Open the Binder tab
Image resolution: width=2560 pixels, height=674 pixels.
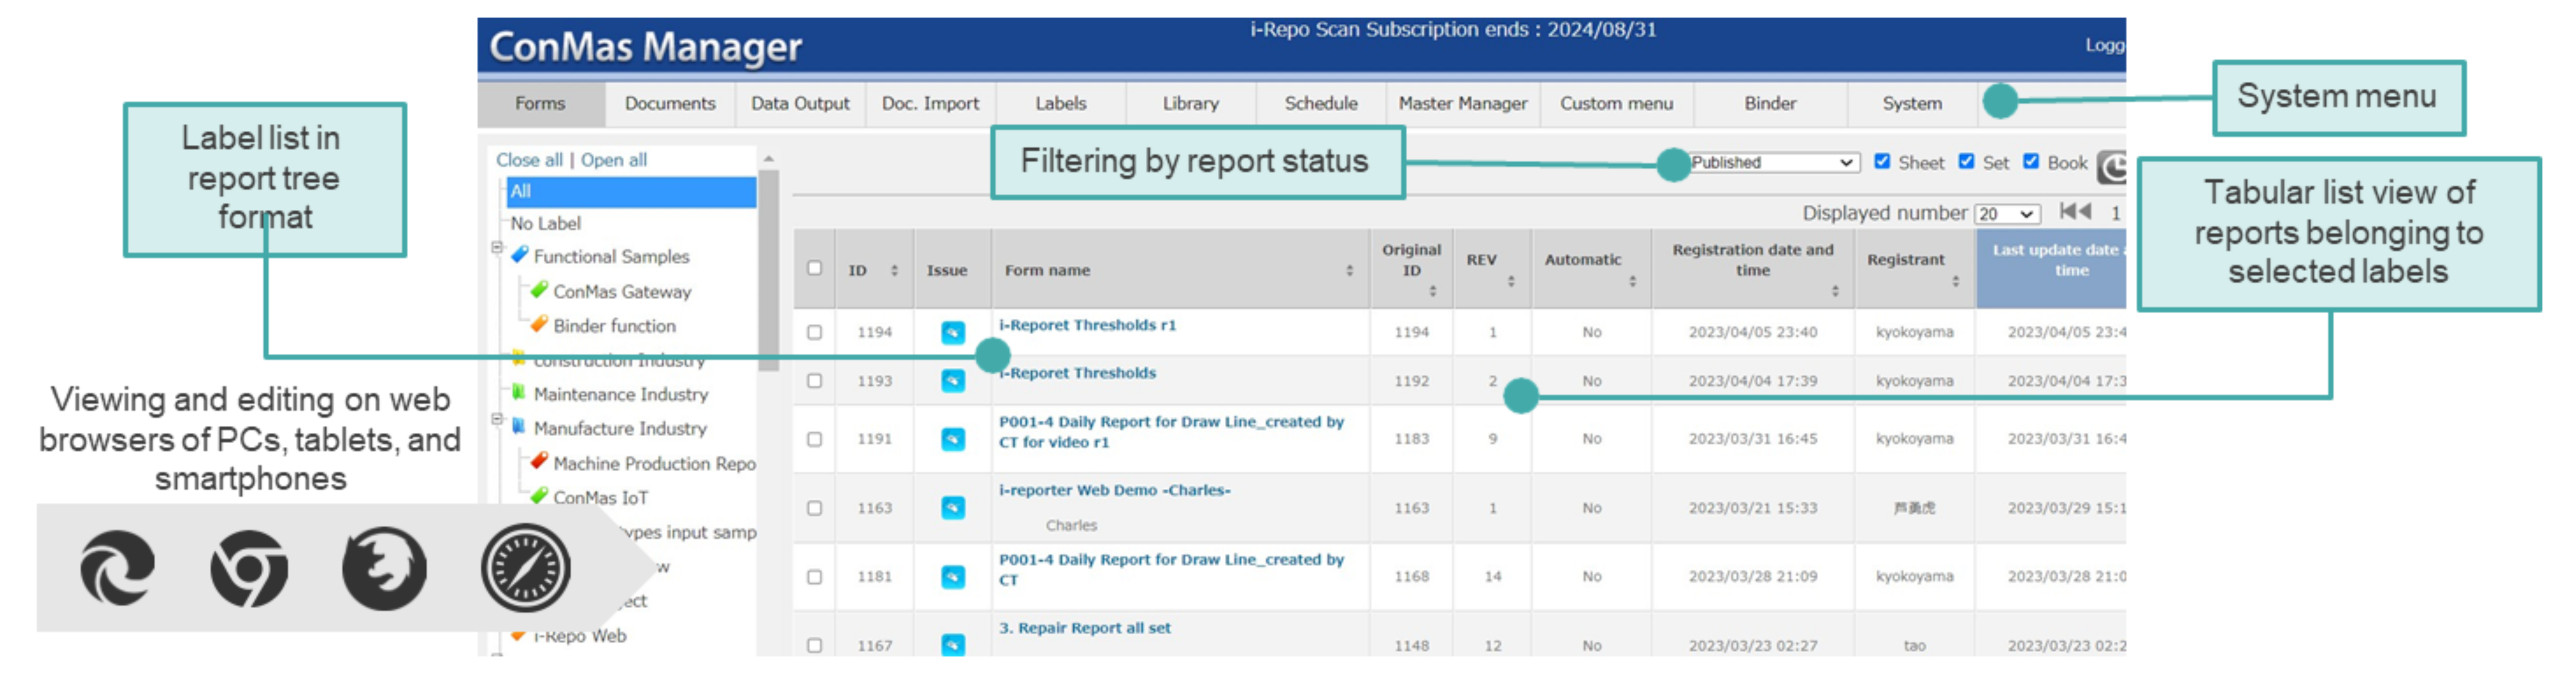click(x=1769, y=103)
